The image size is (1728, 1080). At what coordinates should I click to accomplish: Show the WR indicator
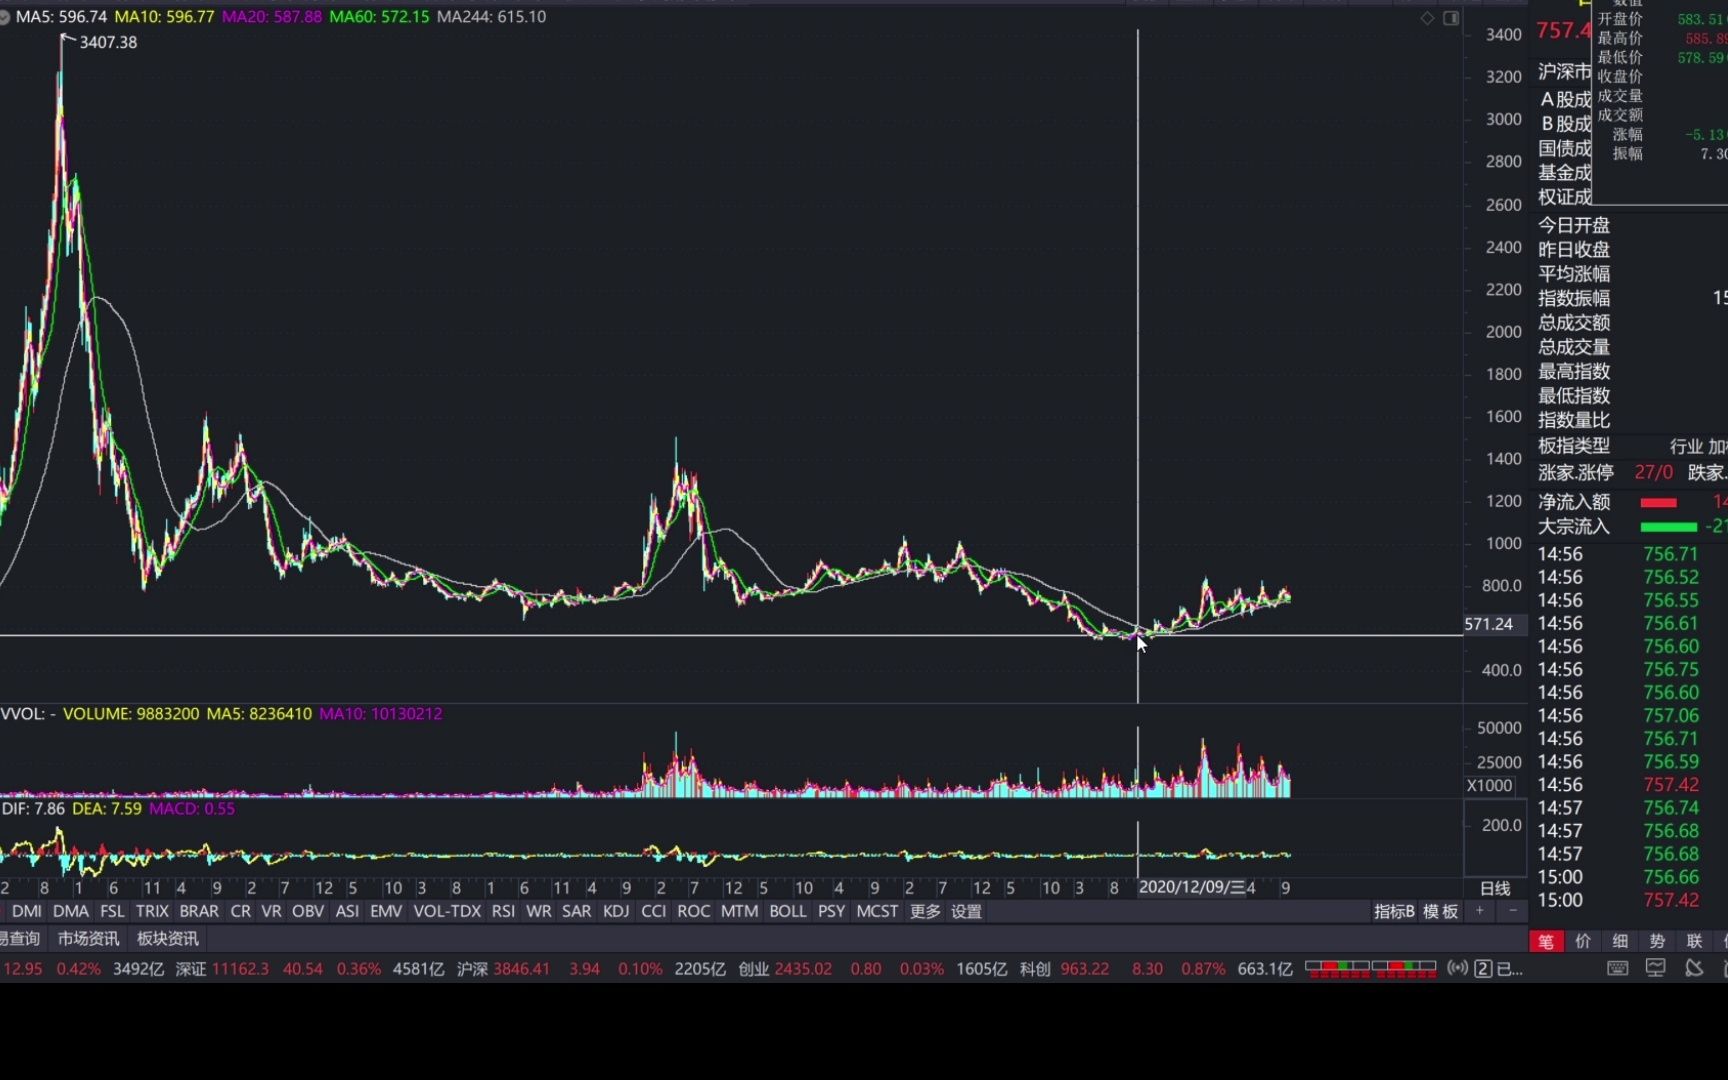point(538,911)
